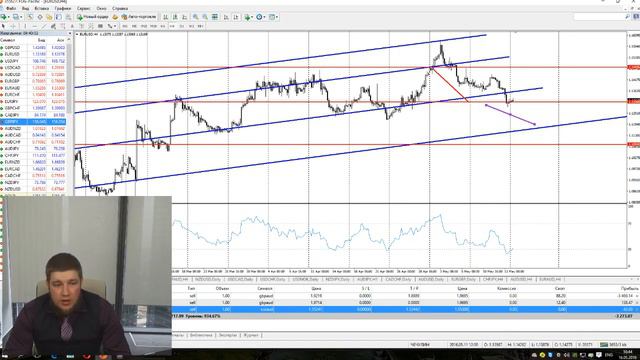
Task: Open the Файл menu
Action: point(11,8)
